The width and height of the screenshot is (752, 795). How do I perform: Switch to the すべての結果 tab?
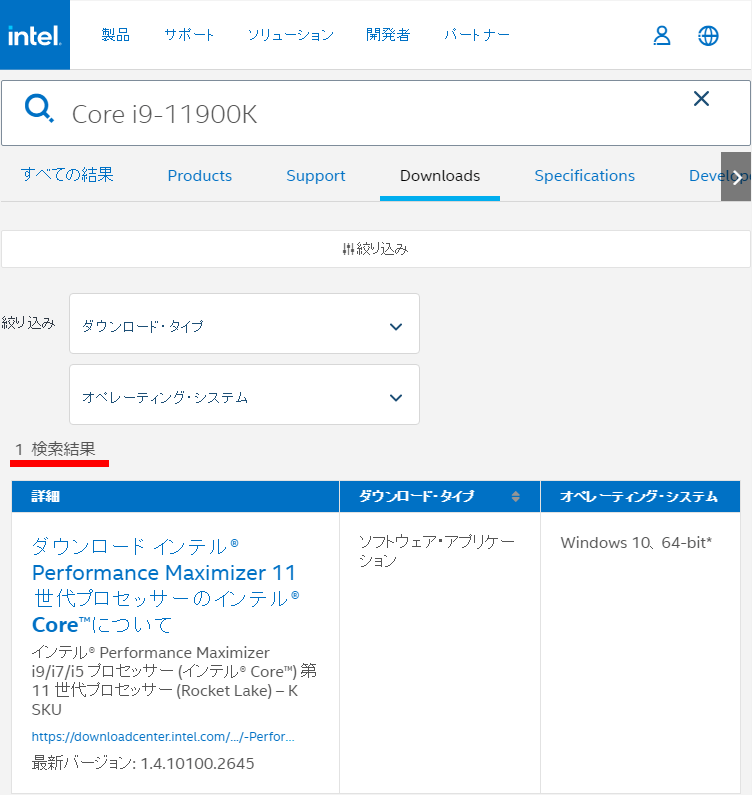[67, 175]
